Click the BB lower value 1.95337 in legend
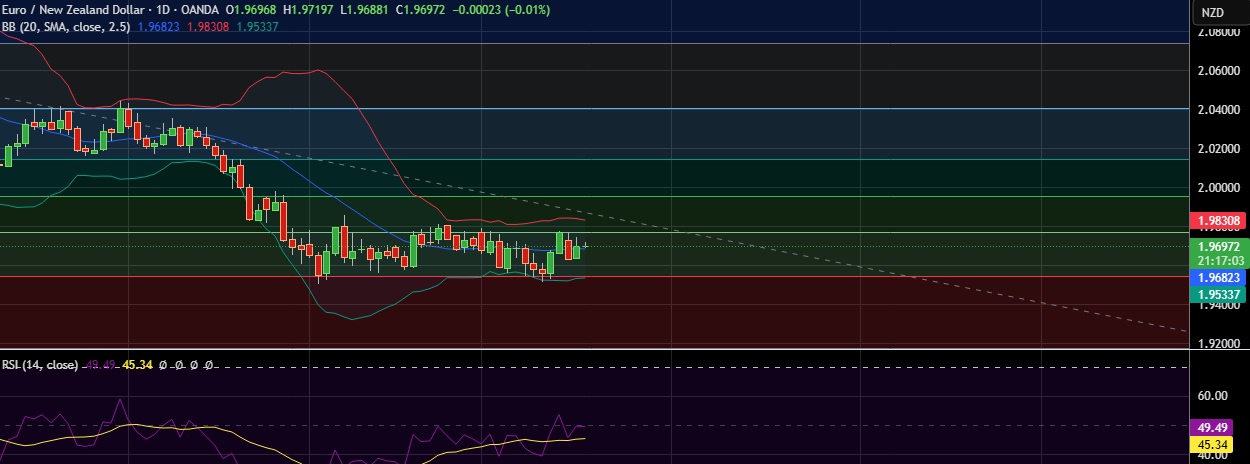Image resolution: width=1250 pixels, height=464 pixels. click(258, 25)
